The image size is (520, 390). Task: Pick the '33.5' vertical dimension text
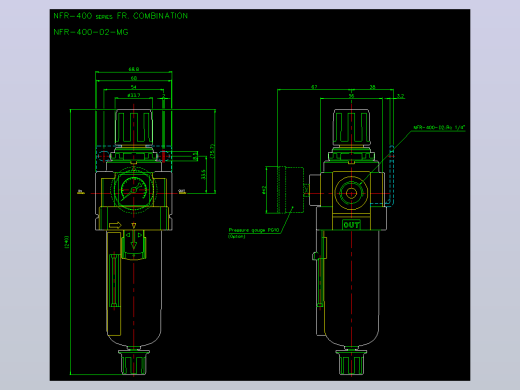tap(203, 174)
